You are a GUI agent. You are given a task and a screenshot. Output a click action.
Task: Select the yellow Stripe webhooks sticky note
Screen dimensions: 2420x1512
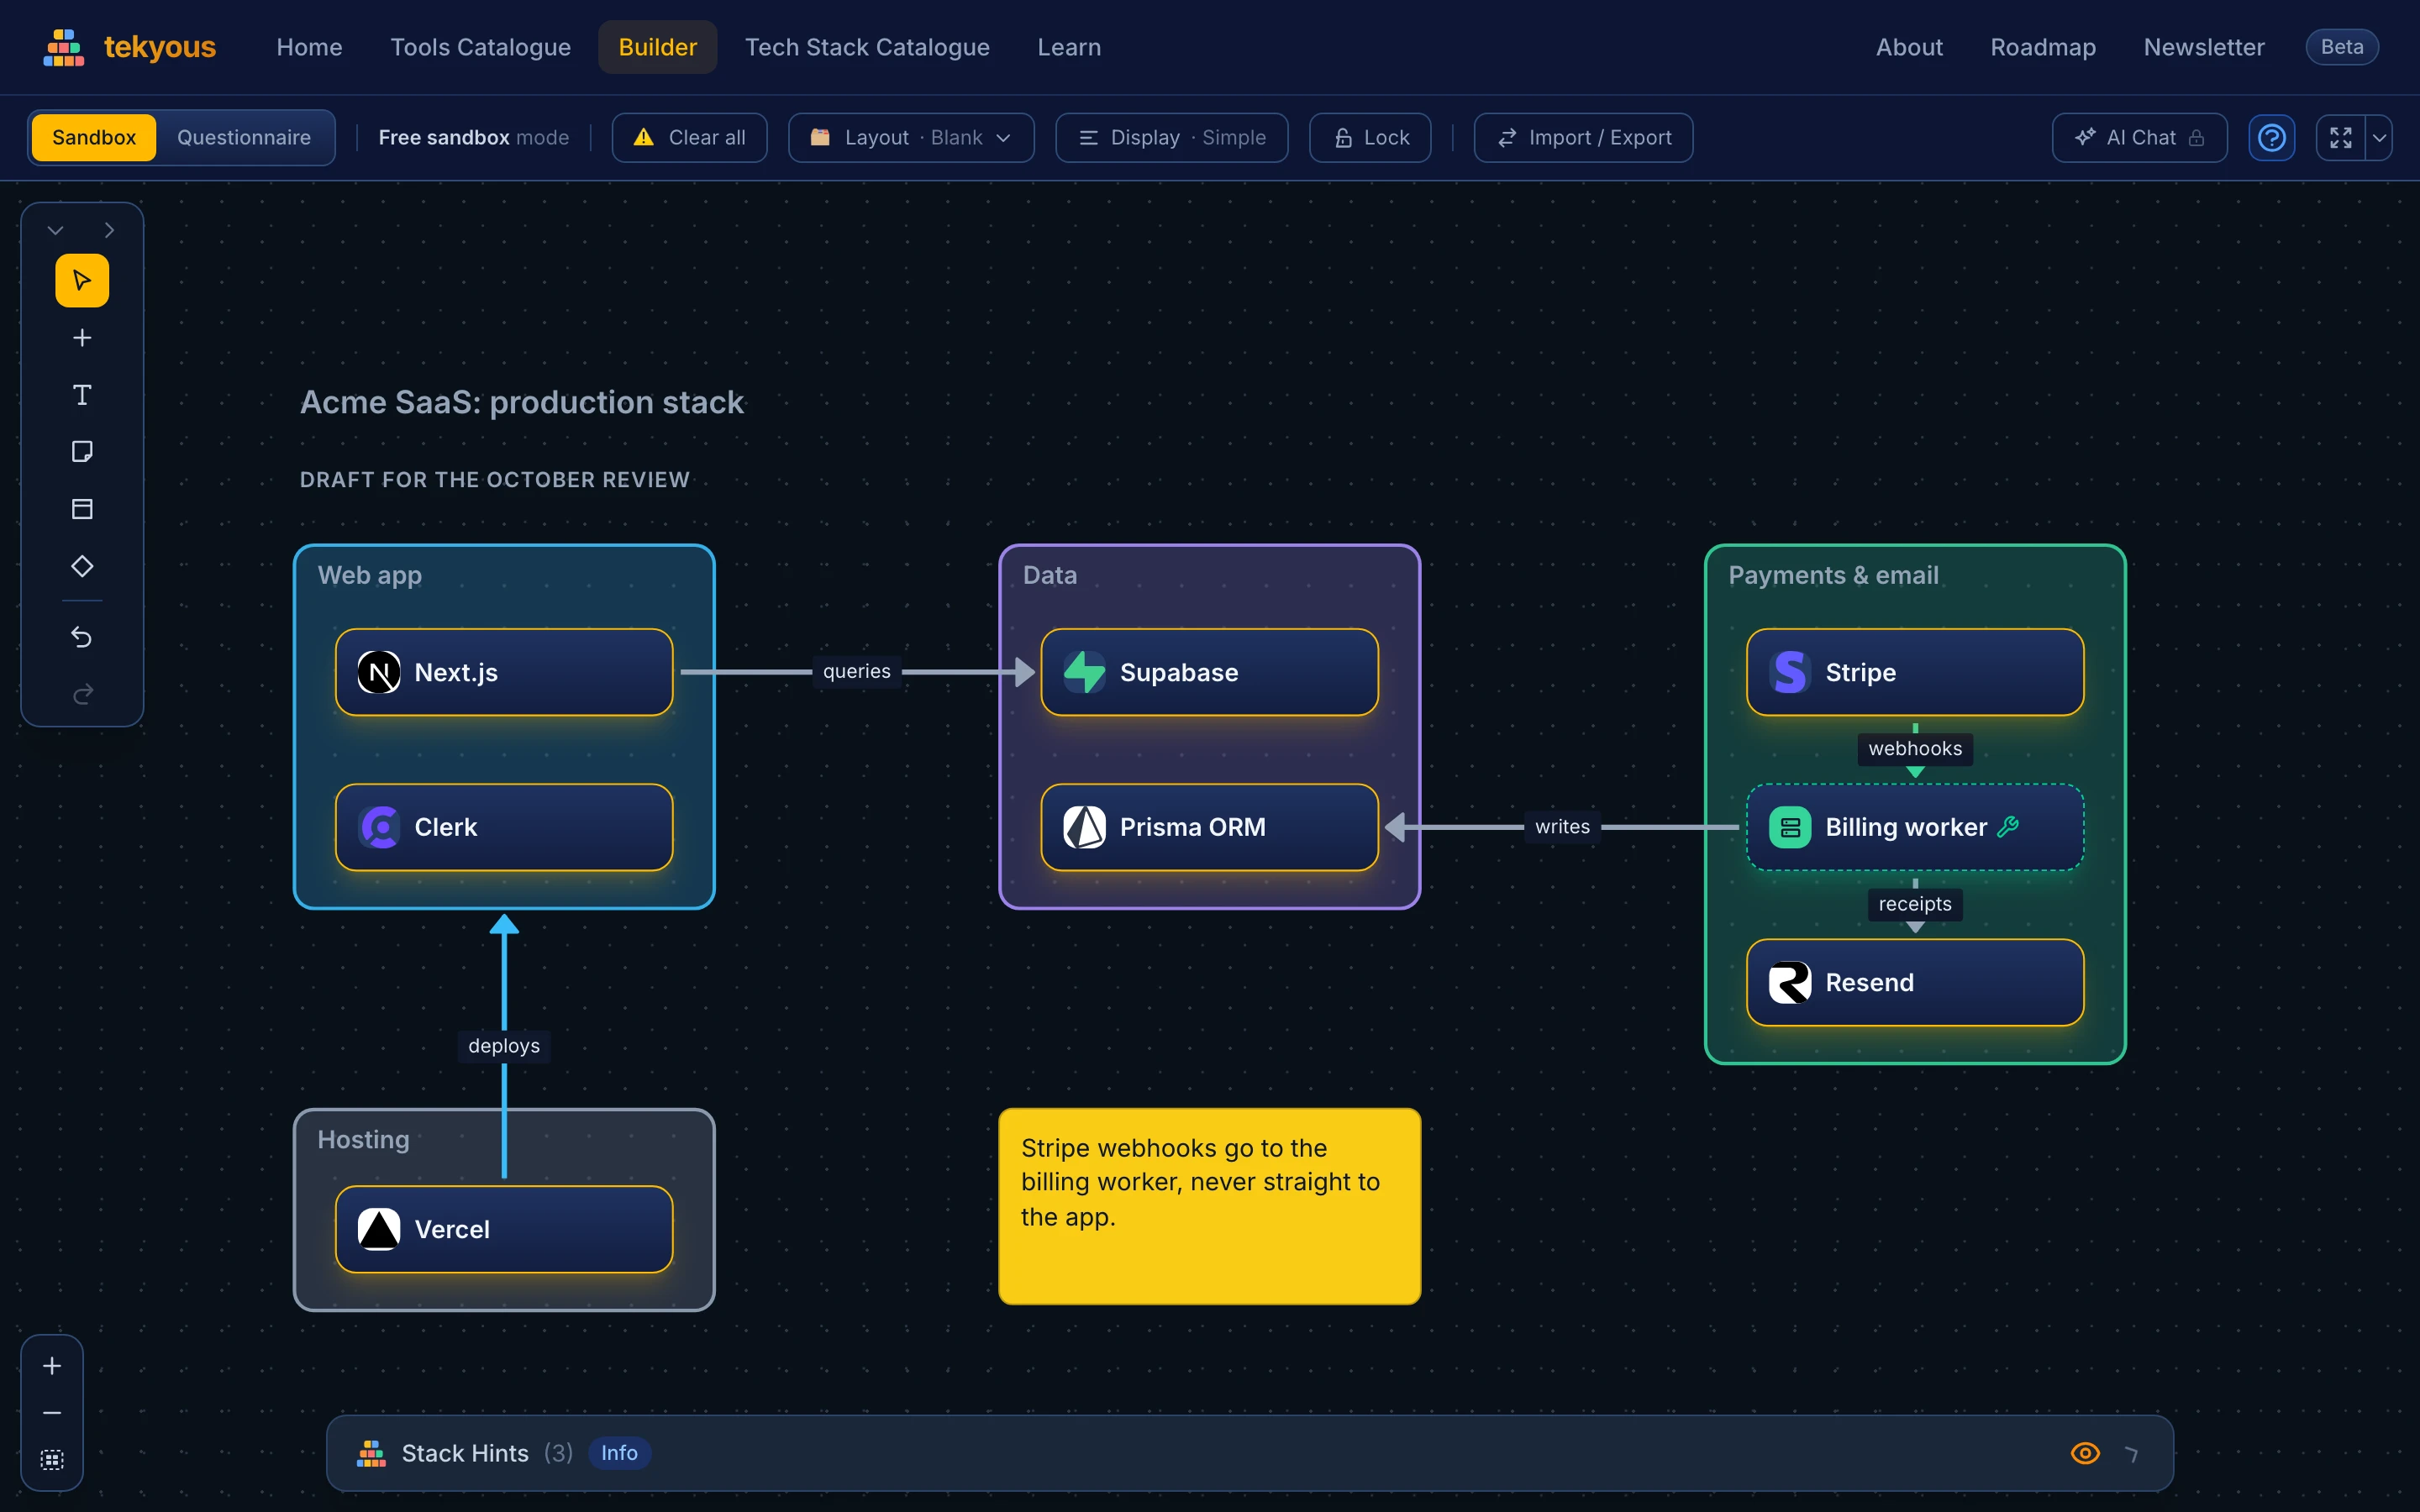pyautogui.click(x=1209, y=1206)
